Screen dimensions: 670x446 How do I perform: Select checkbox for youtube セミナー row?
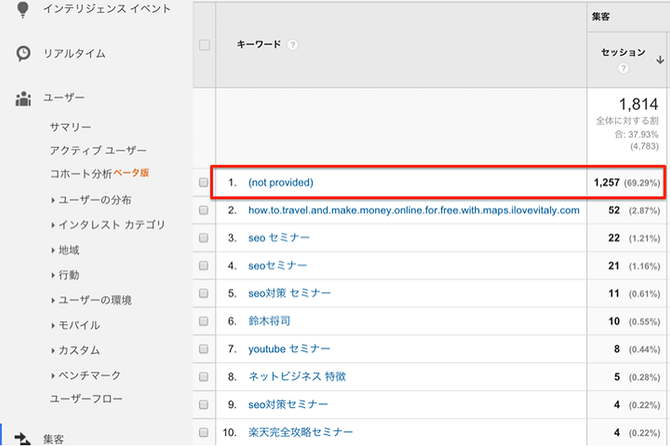pyautogui.click(x=205, y=350)
